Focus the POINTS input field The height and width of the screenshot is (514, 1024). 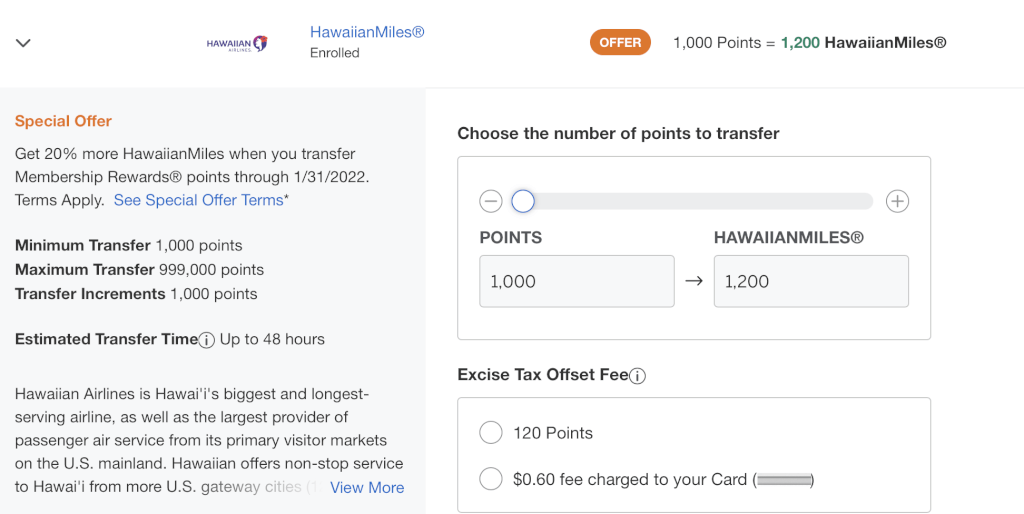click(577, 281)
